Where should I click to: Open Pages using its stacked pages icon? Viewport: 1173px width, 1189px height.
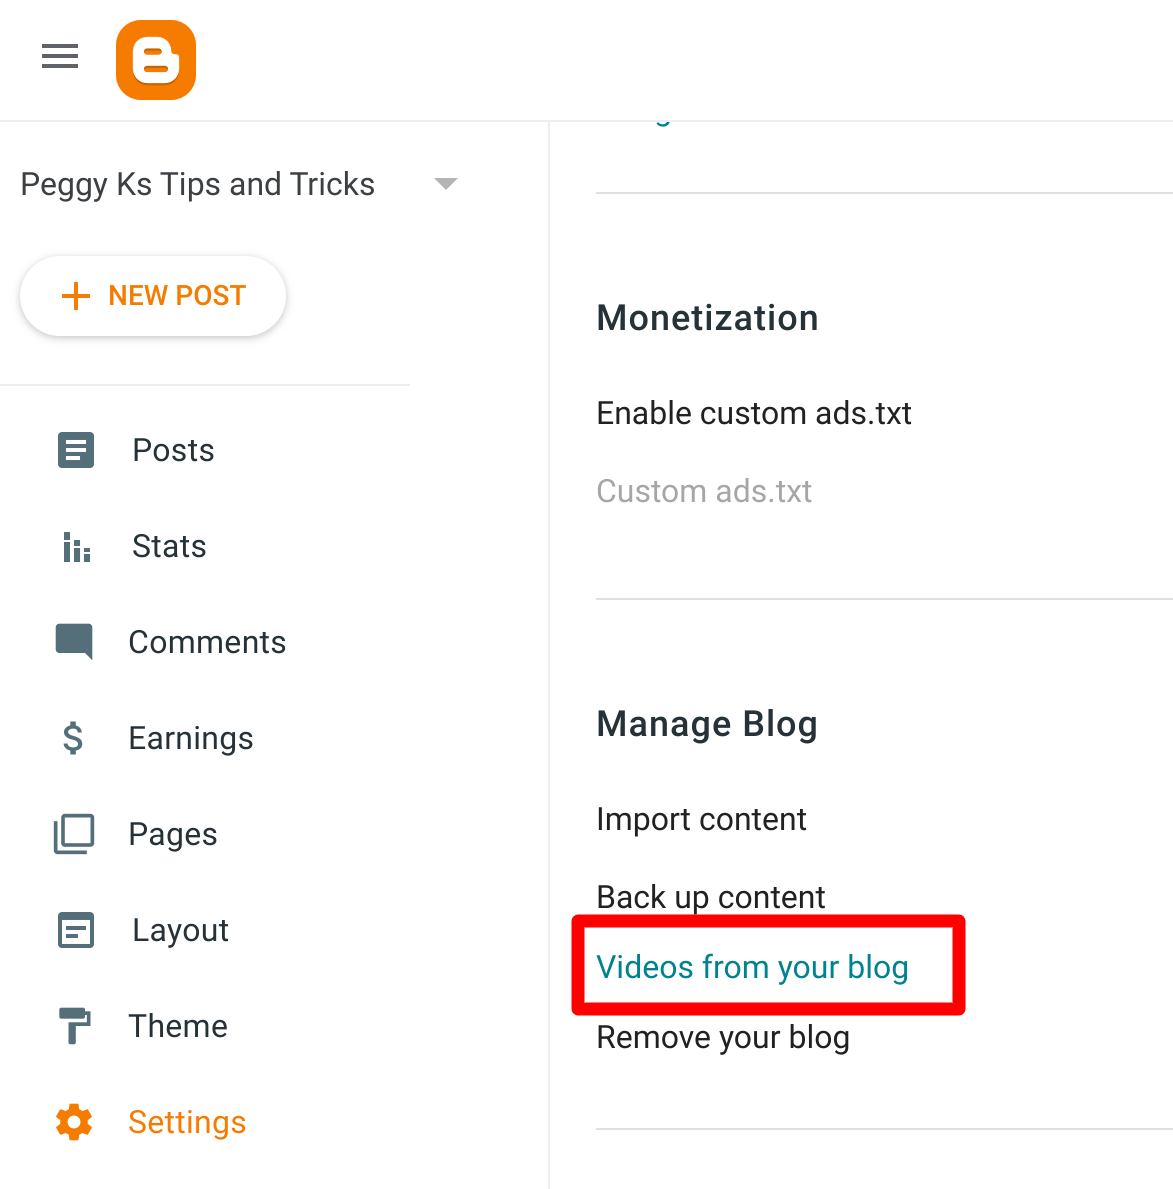coord(73,834)
